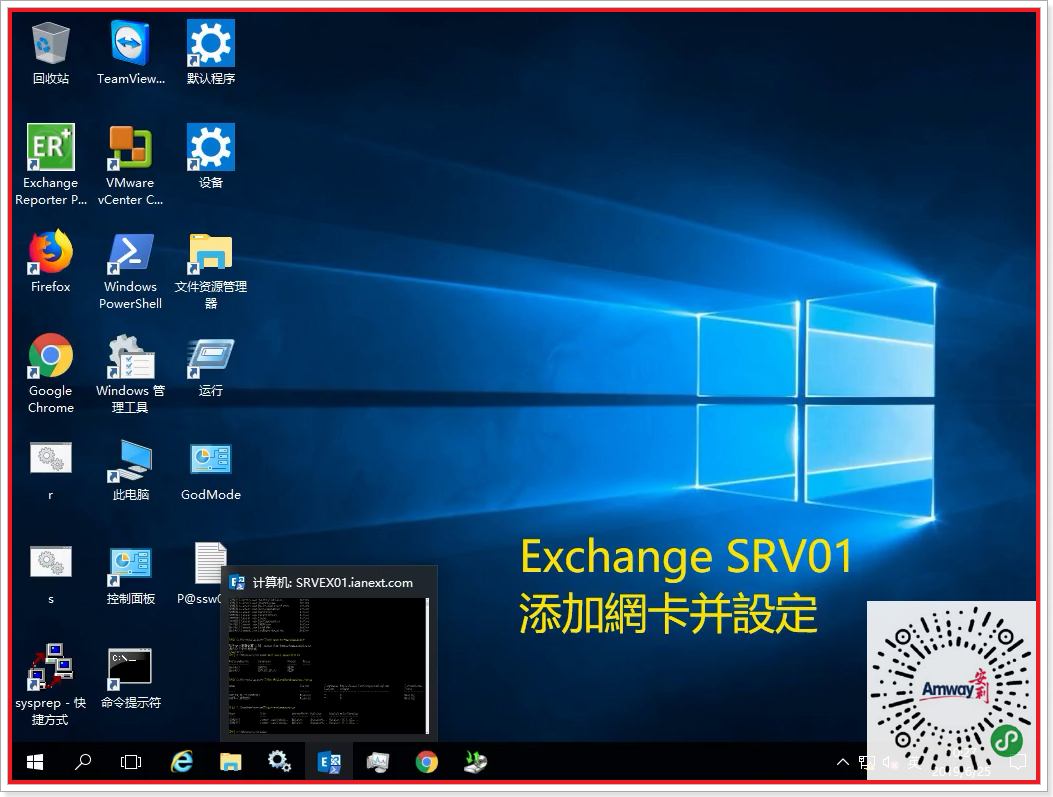Image resolution: width=1053 pixels, height=797 pixels.
Task: Open Exchange Reporter Plus shortcut
Action: pyautogui.click(x=50, y=165)
